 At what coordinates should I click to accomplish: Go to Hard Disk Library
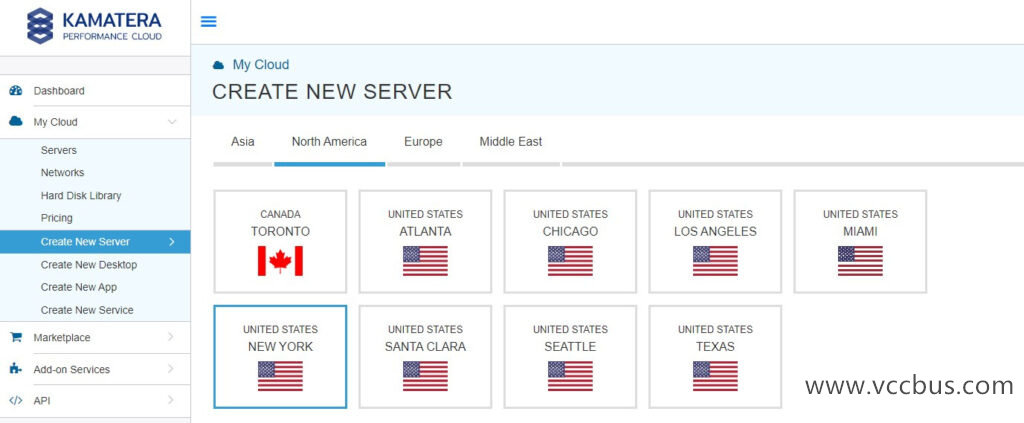pyautogui.click(x=81, y=196)
